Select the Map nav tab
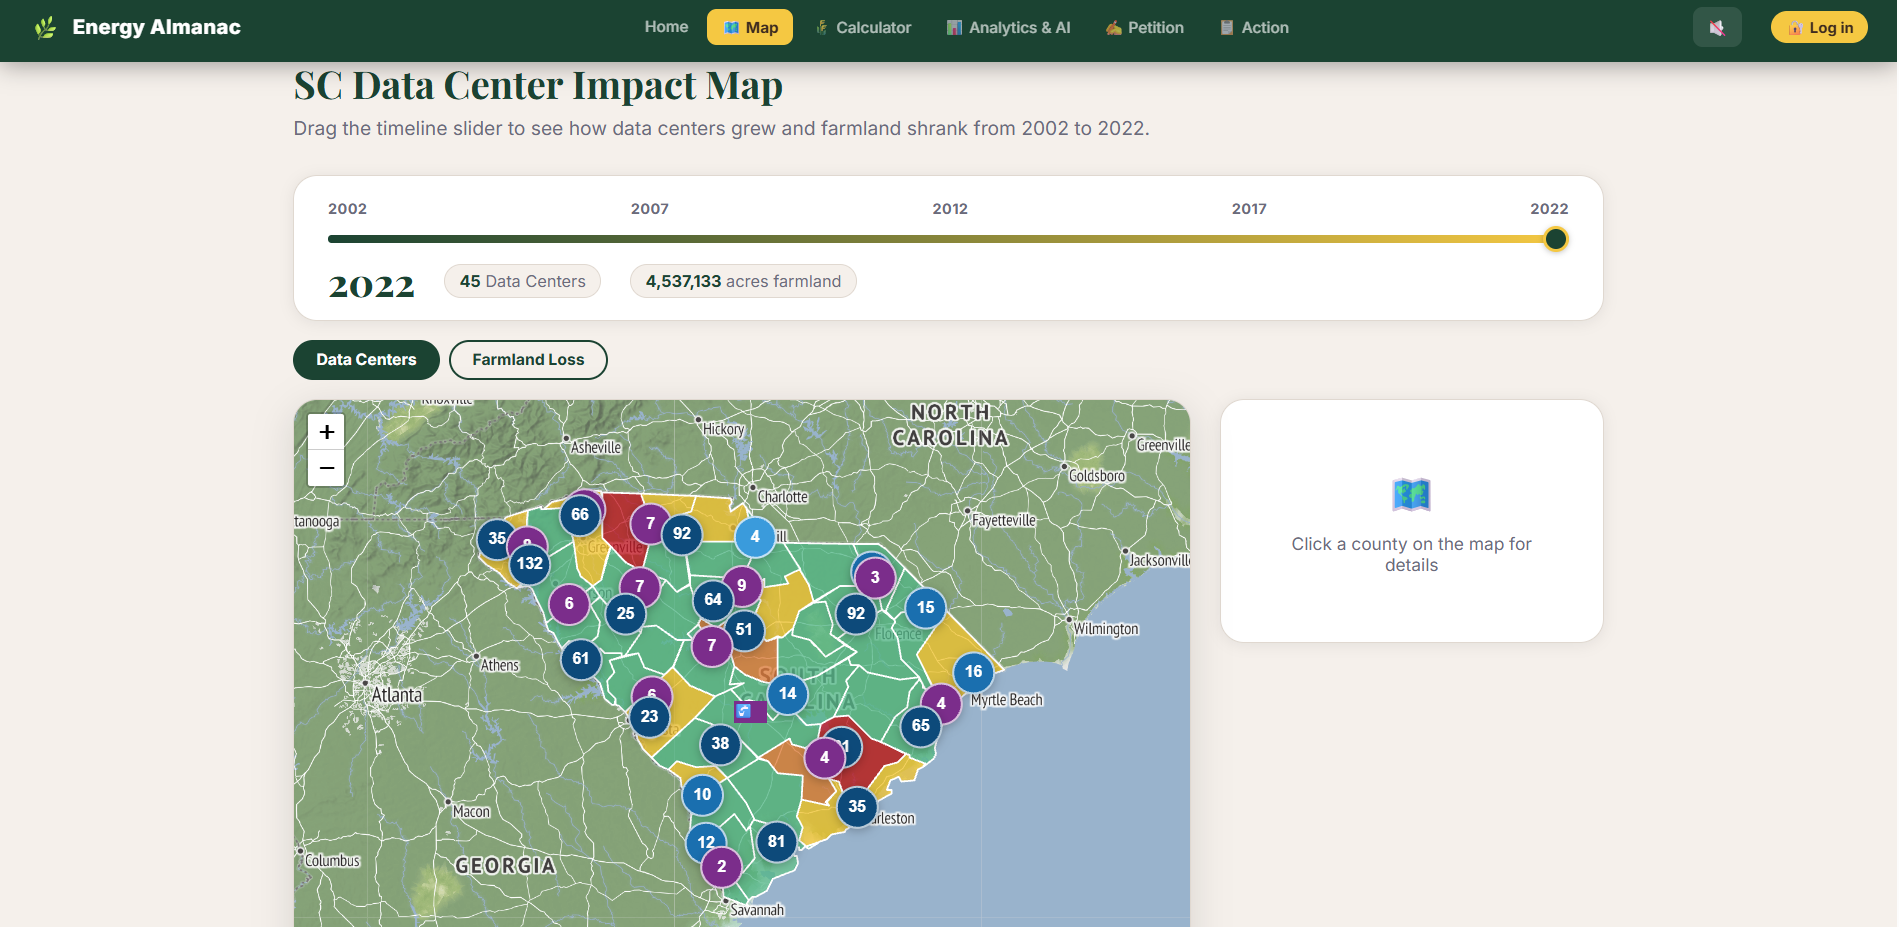 [750, 27]
